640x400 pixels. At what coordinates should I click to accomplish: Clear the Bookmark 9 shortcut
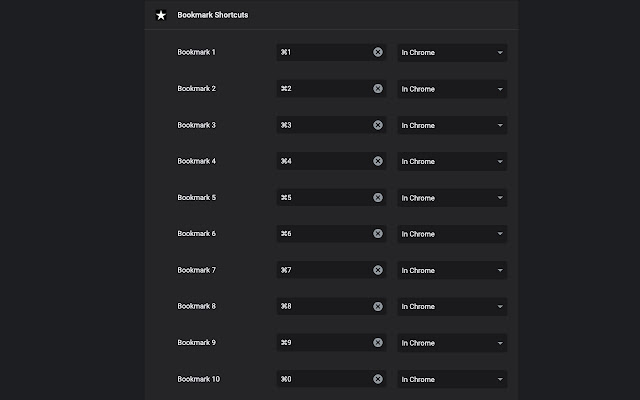click(378, 342)
